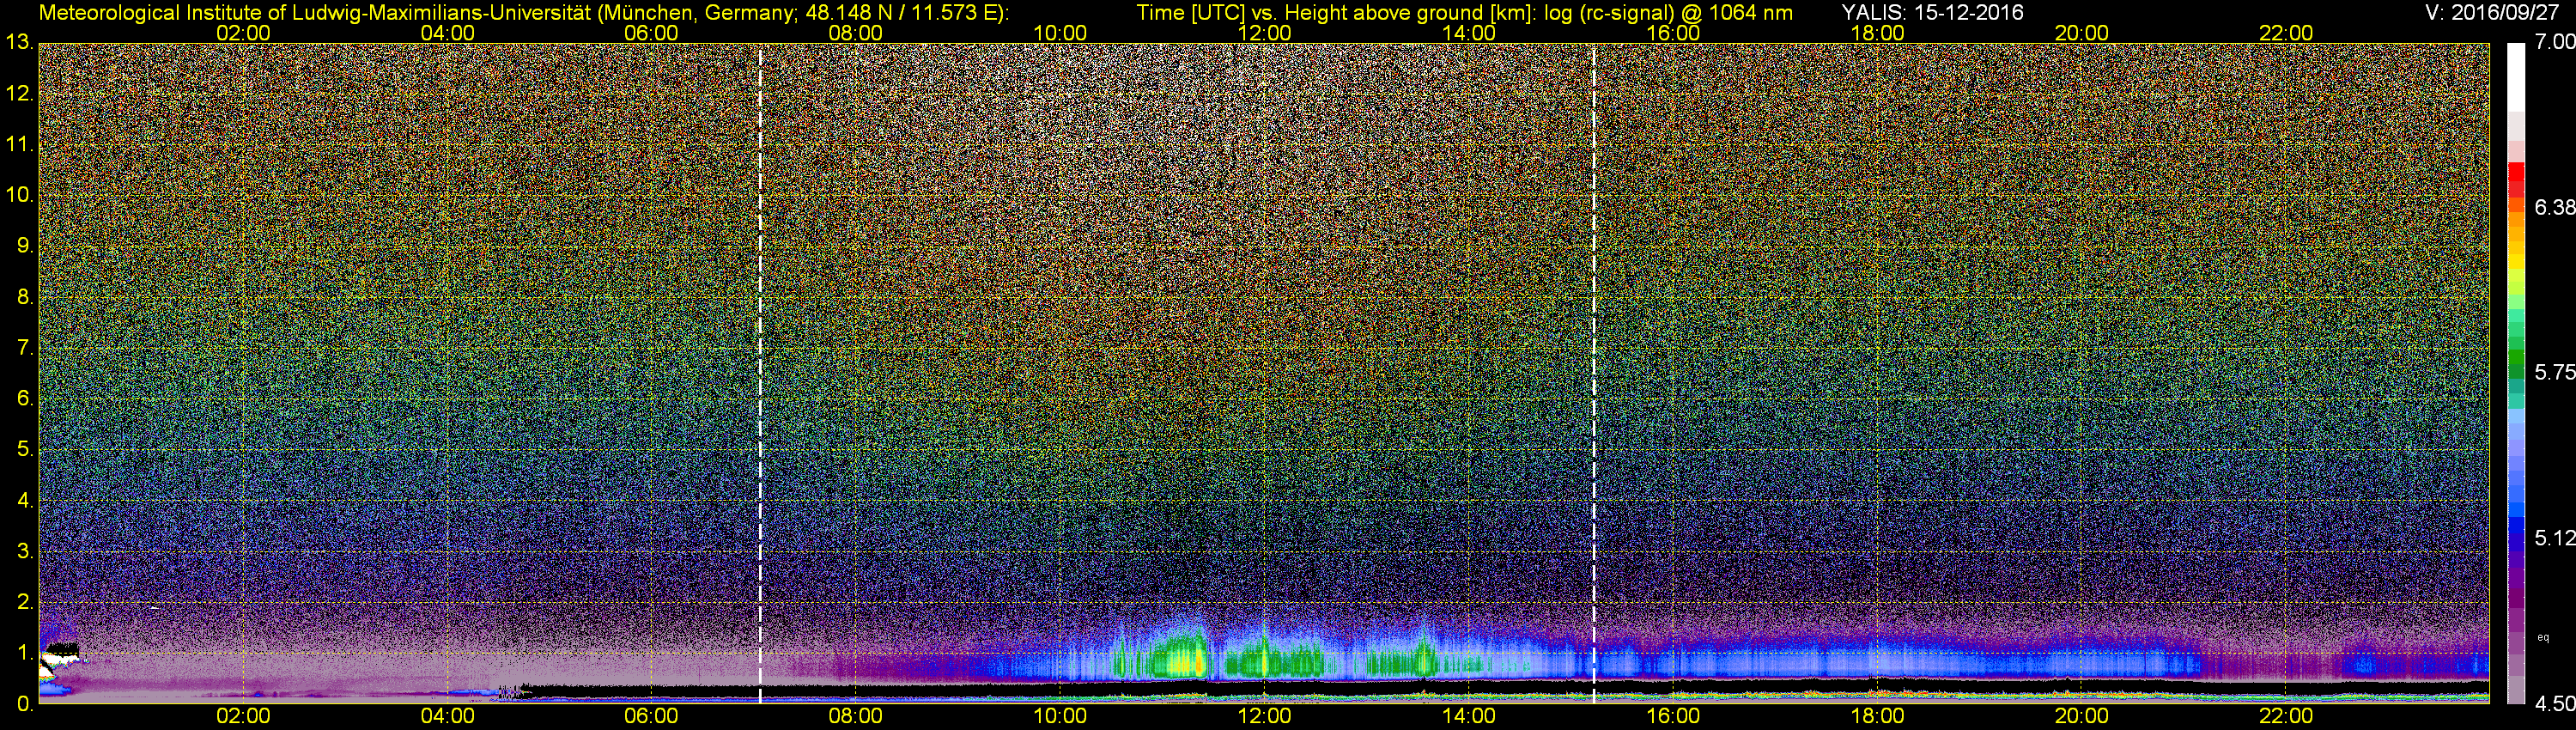Screen dimensions: 2576x730
Task: Click the 14:00 label on the top time axis
Action: [1469, 33]
